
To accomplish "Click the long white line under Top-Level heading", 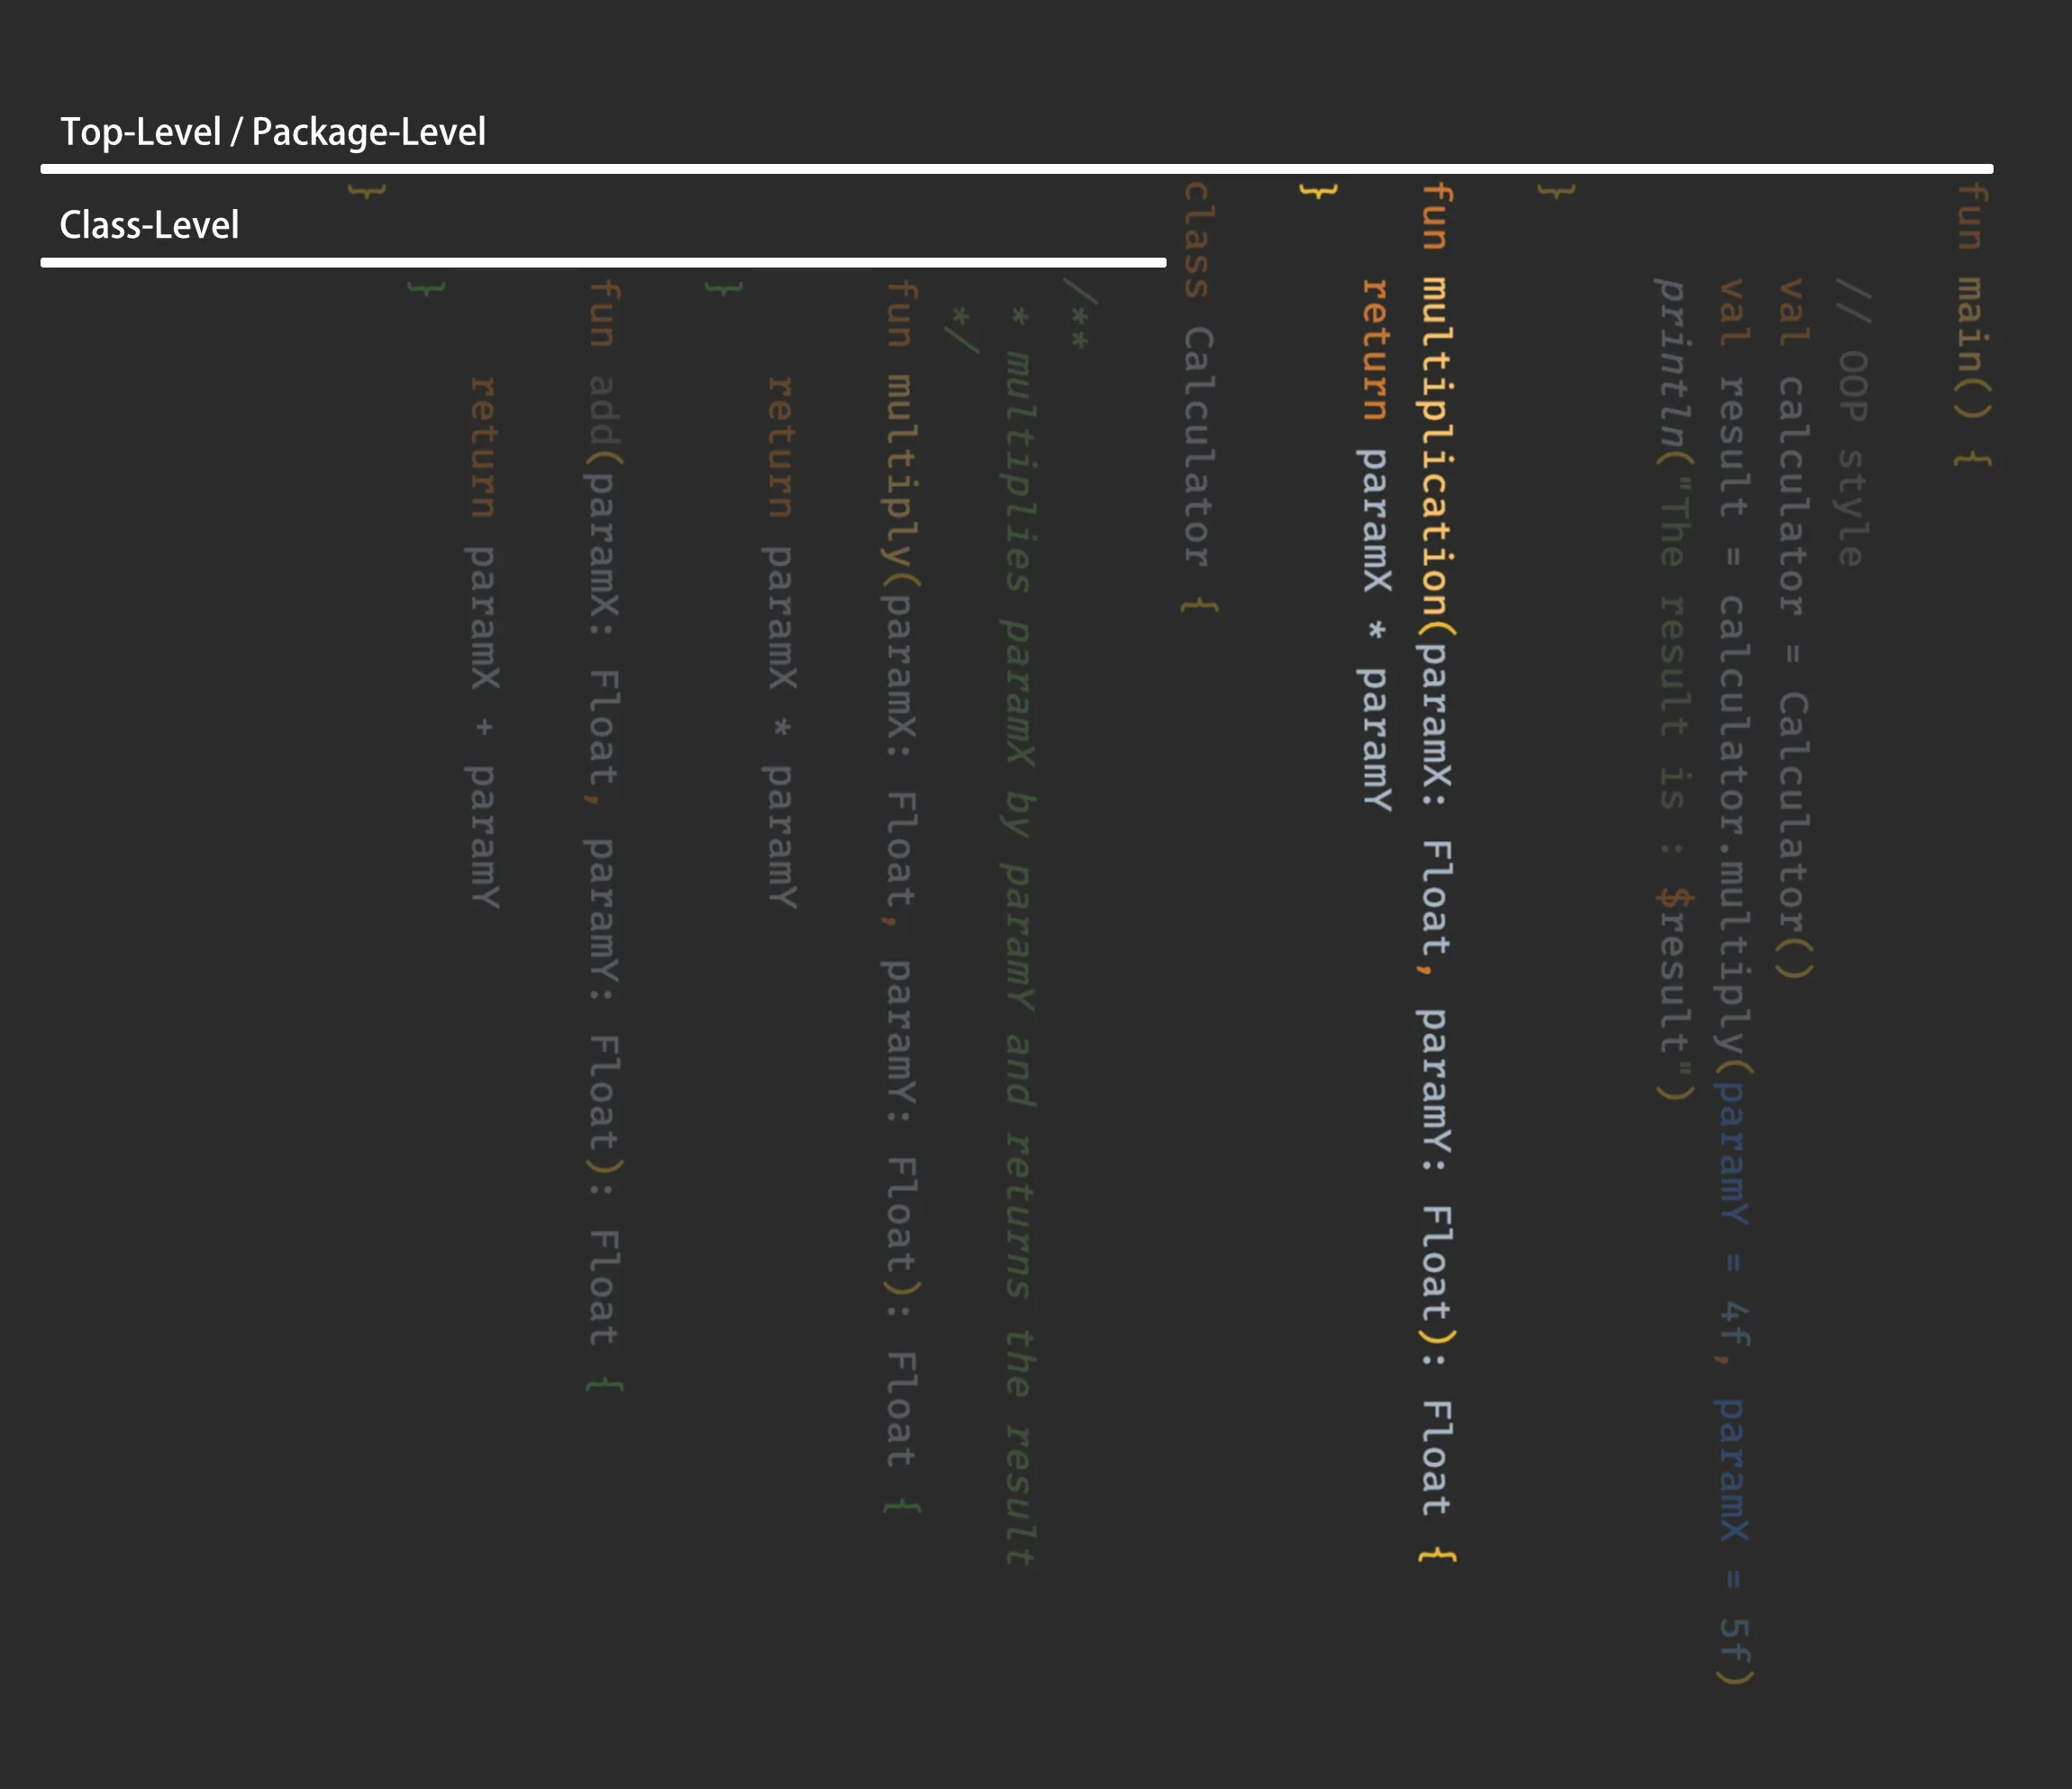I will [x=1016, y=169].
